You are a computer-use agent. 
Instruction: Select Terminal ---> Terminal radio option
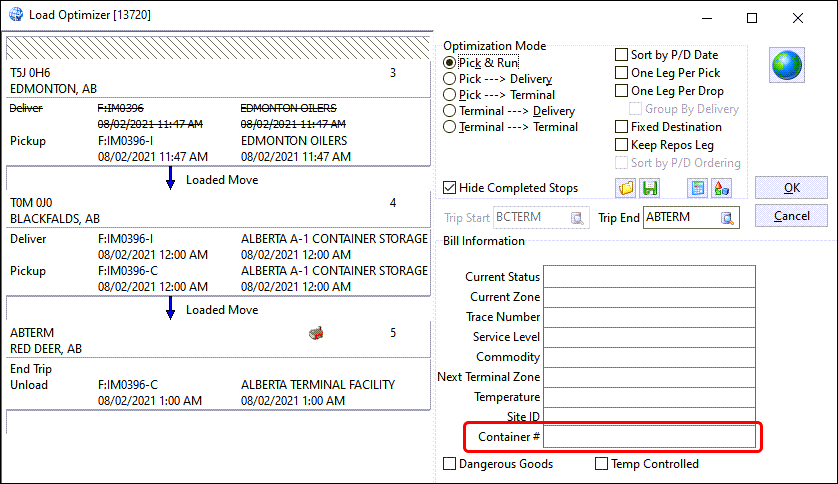(x=450, y=127)
